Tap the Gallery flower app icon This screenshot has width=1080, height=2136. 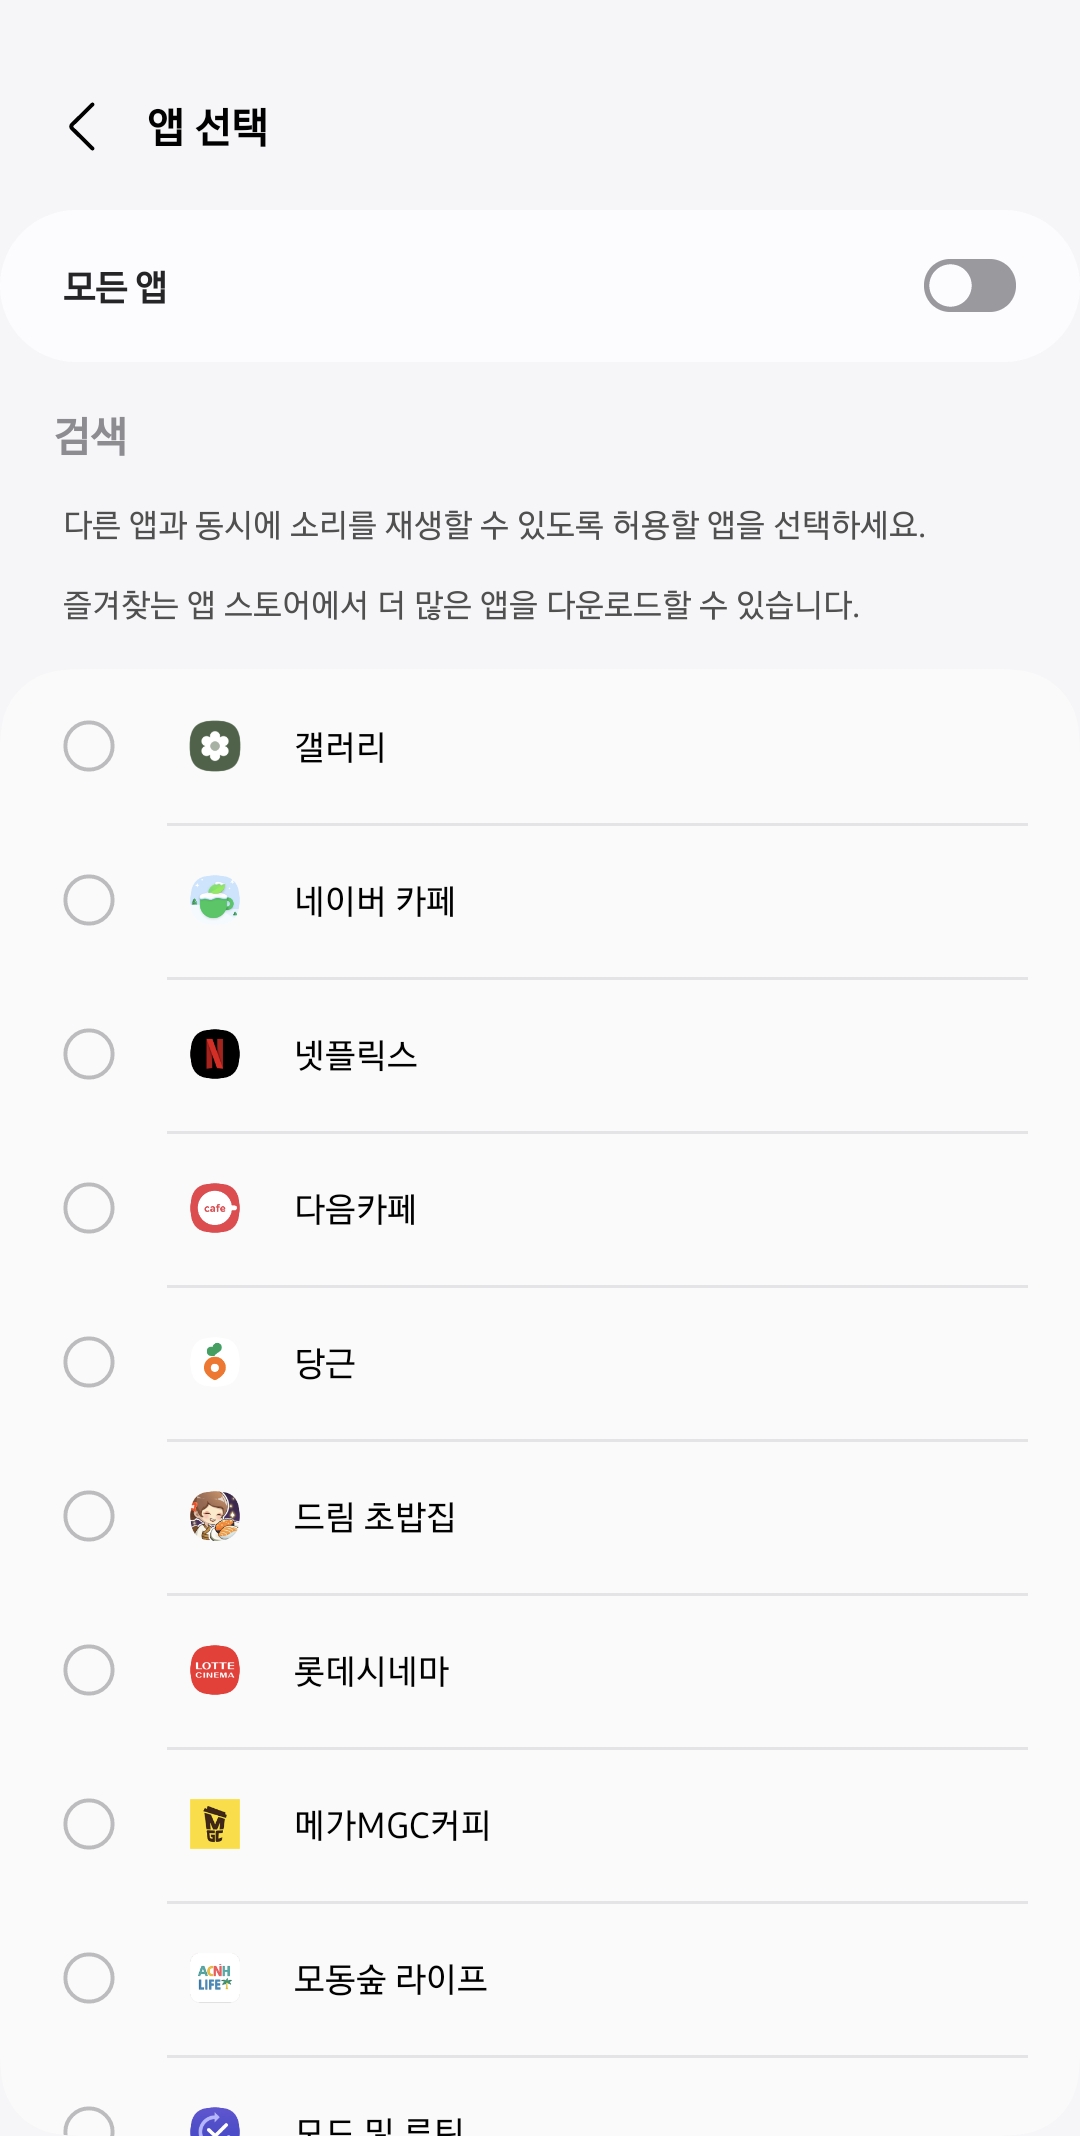(x=215, y=746)
